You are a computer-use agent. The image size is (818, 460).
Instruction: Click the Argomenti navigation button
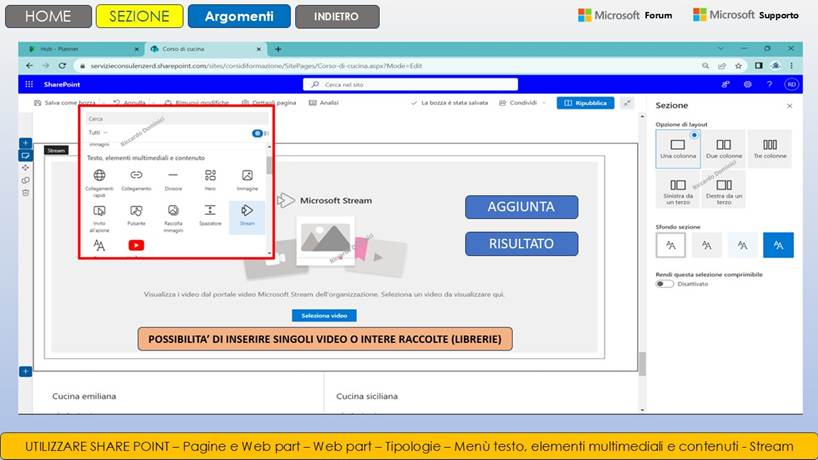pos(239,16)
